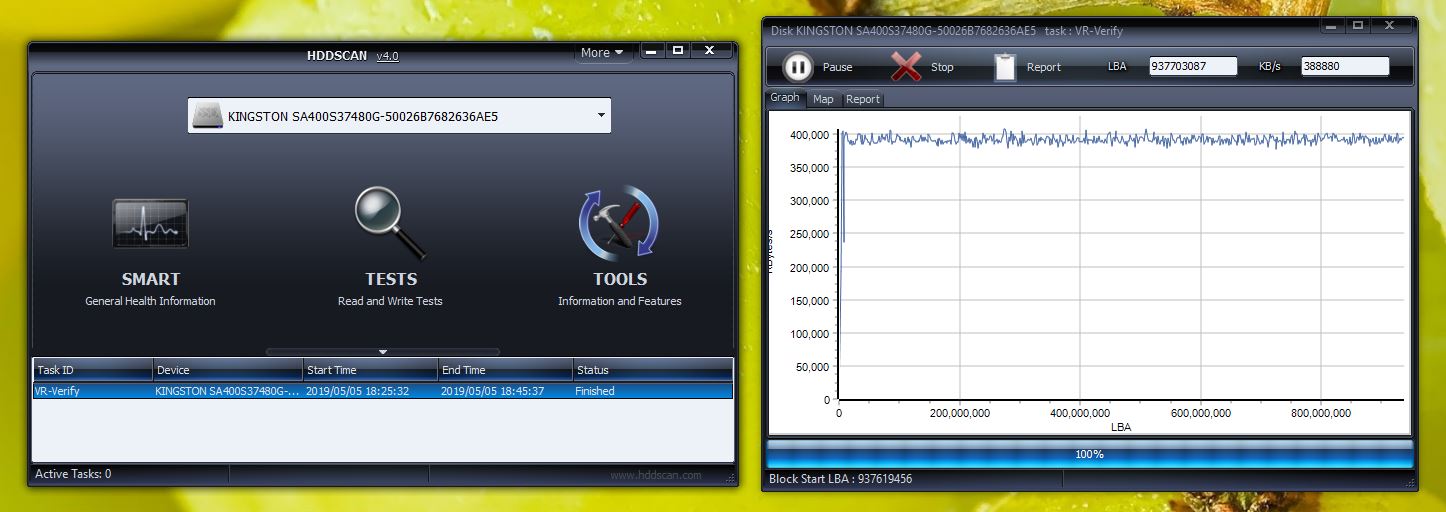Open the SMART health monitor icon
1446x512 pixels.
150,223
